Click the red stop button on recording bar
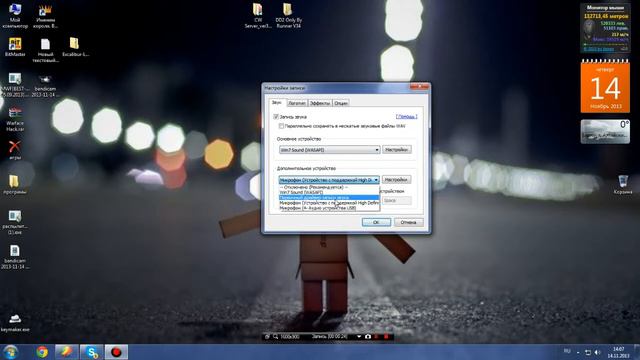640x360 pixels. click(x=386, y=337)
